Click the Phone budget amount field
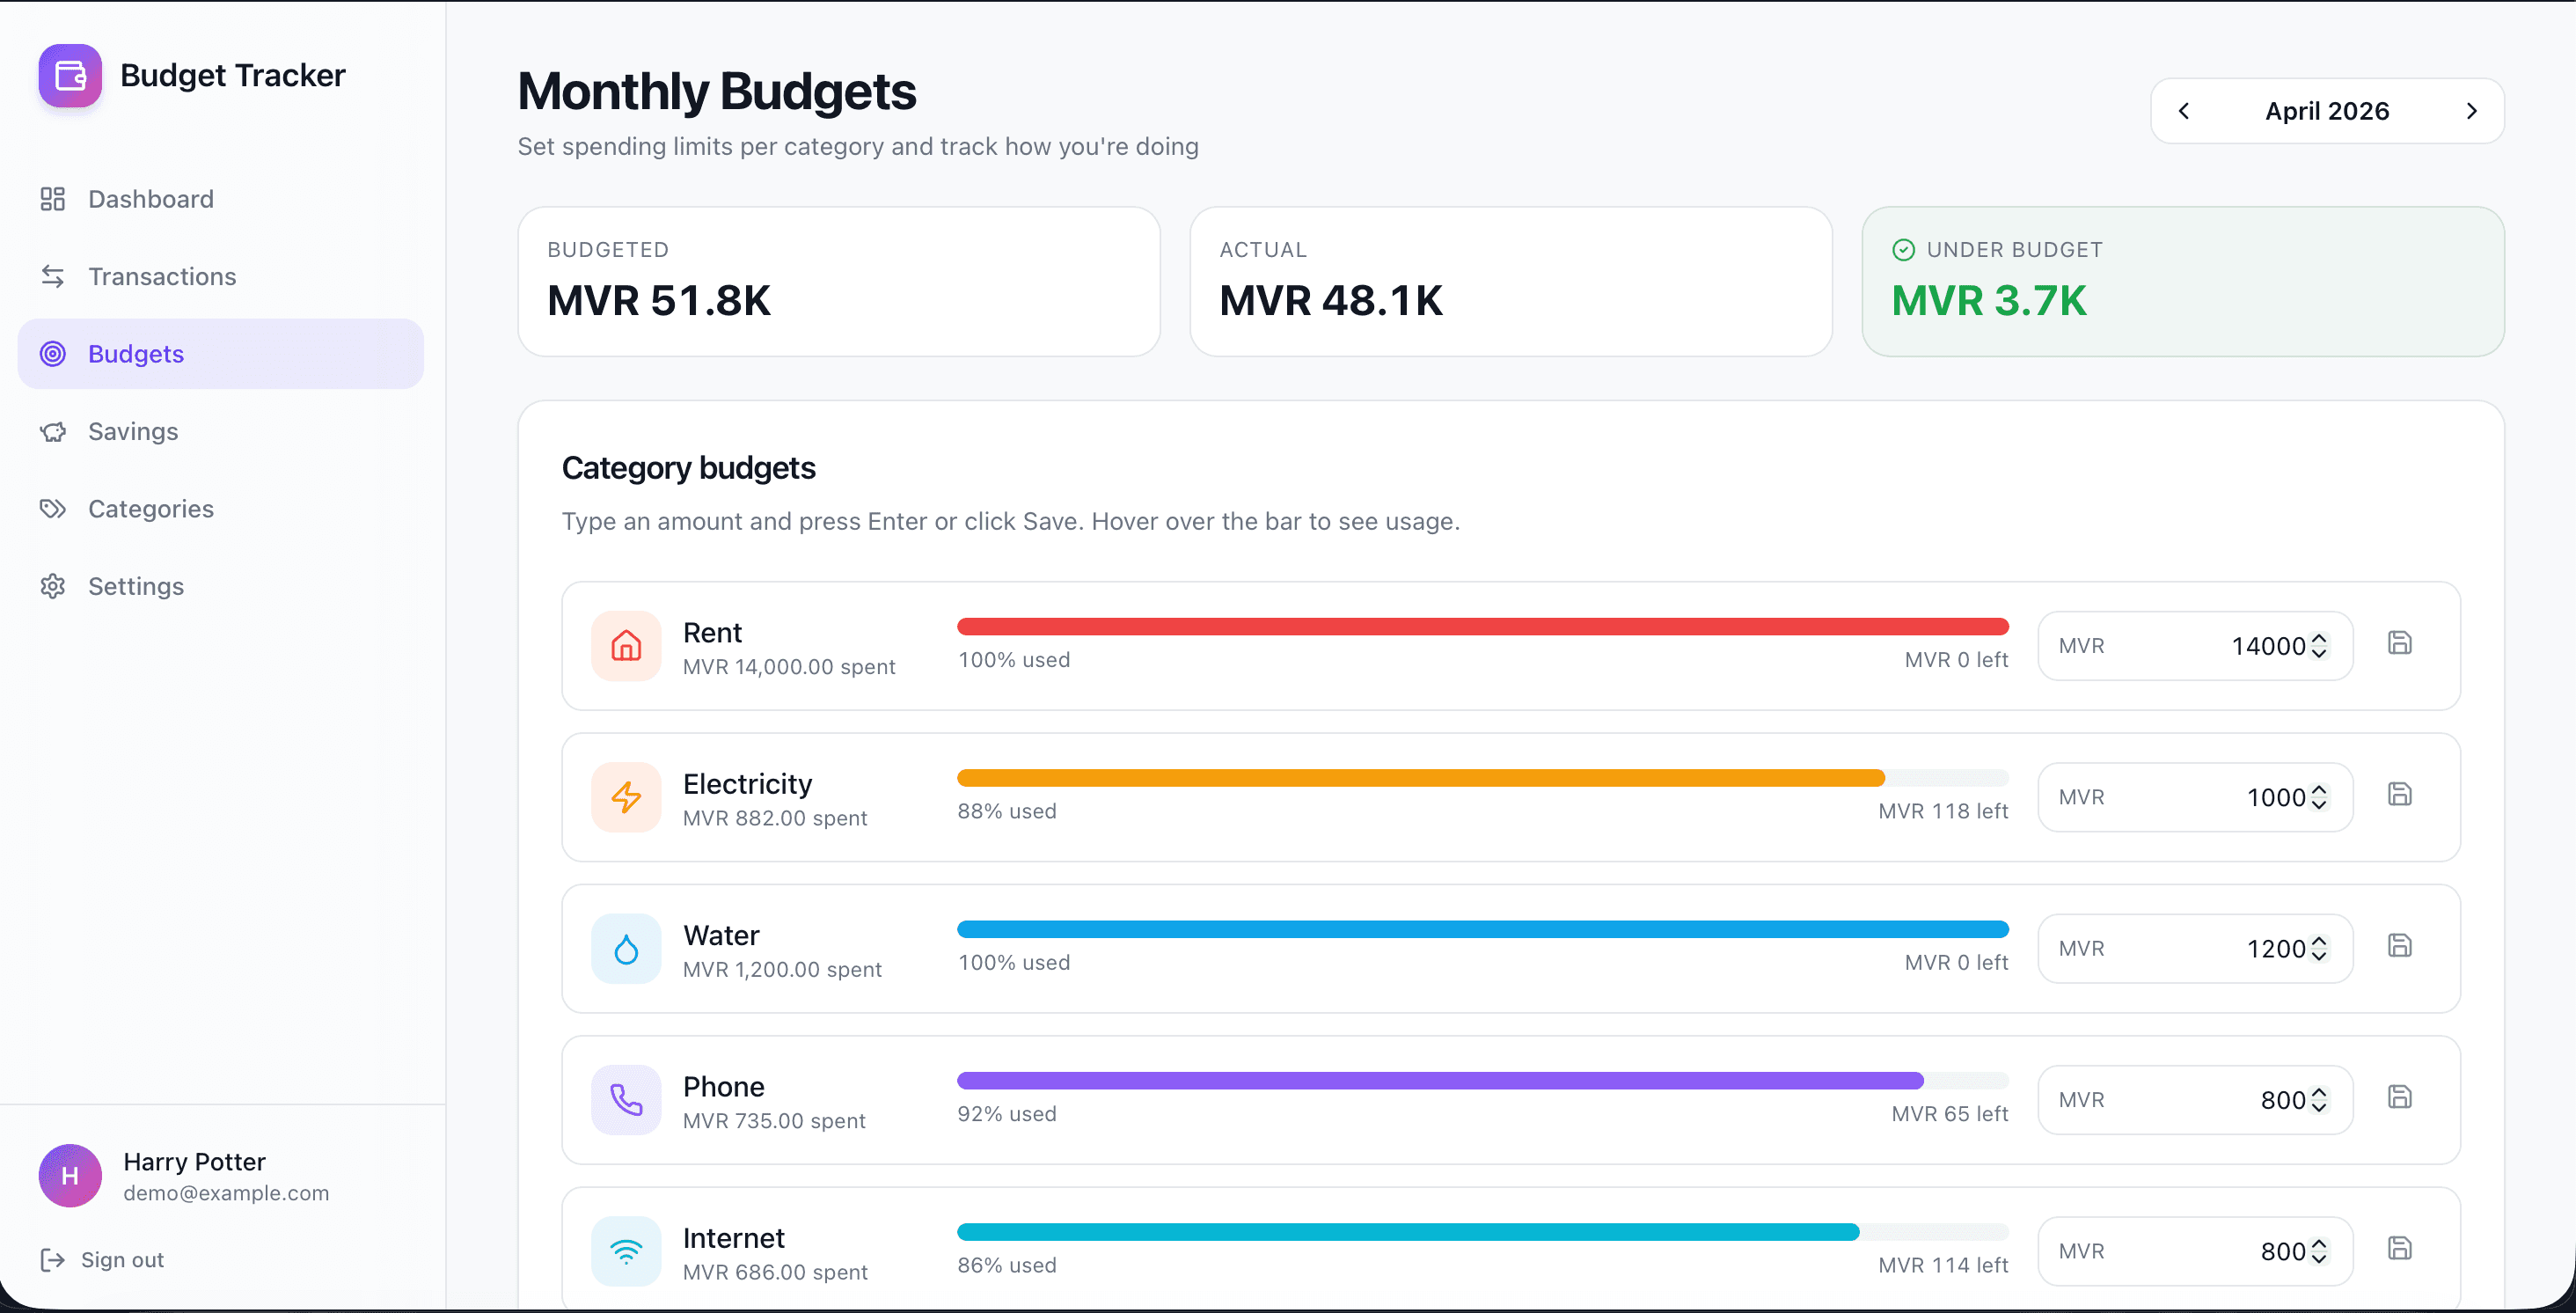The image size is (2576, 1313). [x=2195, y=1100]
